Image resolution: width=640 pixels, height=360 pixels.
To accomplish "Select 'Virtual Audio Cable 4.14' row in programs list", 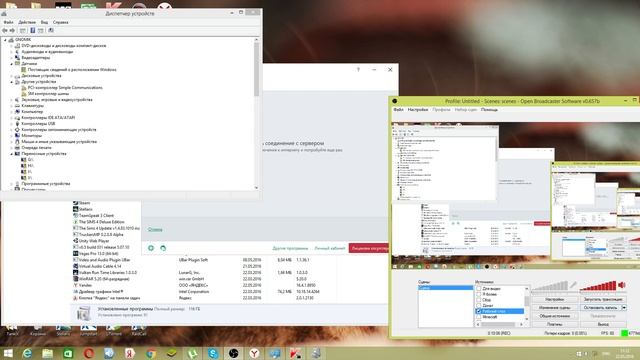I will 229,266.
